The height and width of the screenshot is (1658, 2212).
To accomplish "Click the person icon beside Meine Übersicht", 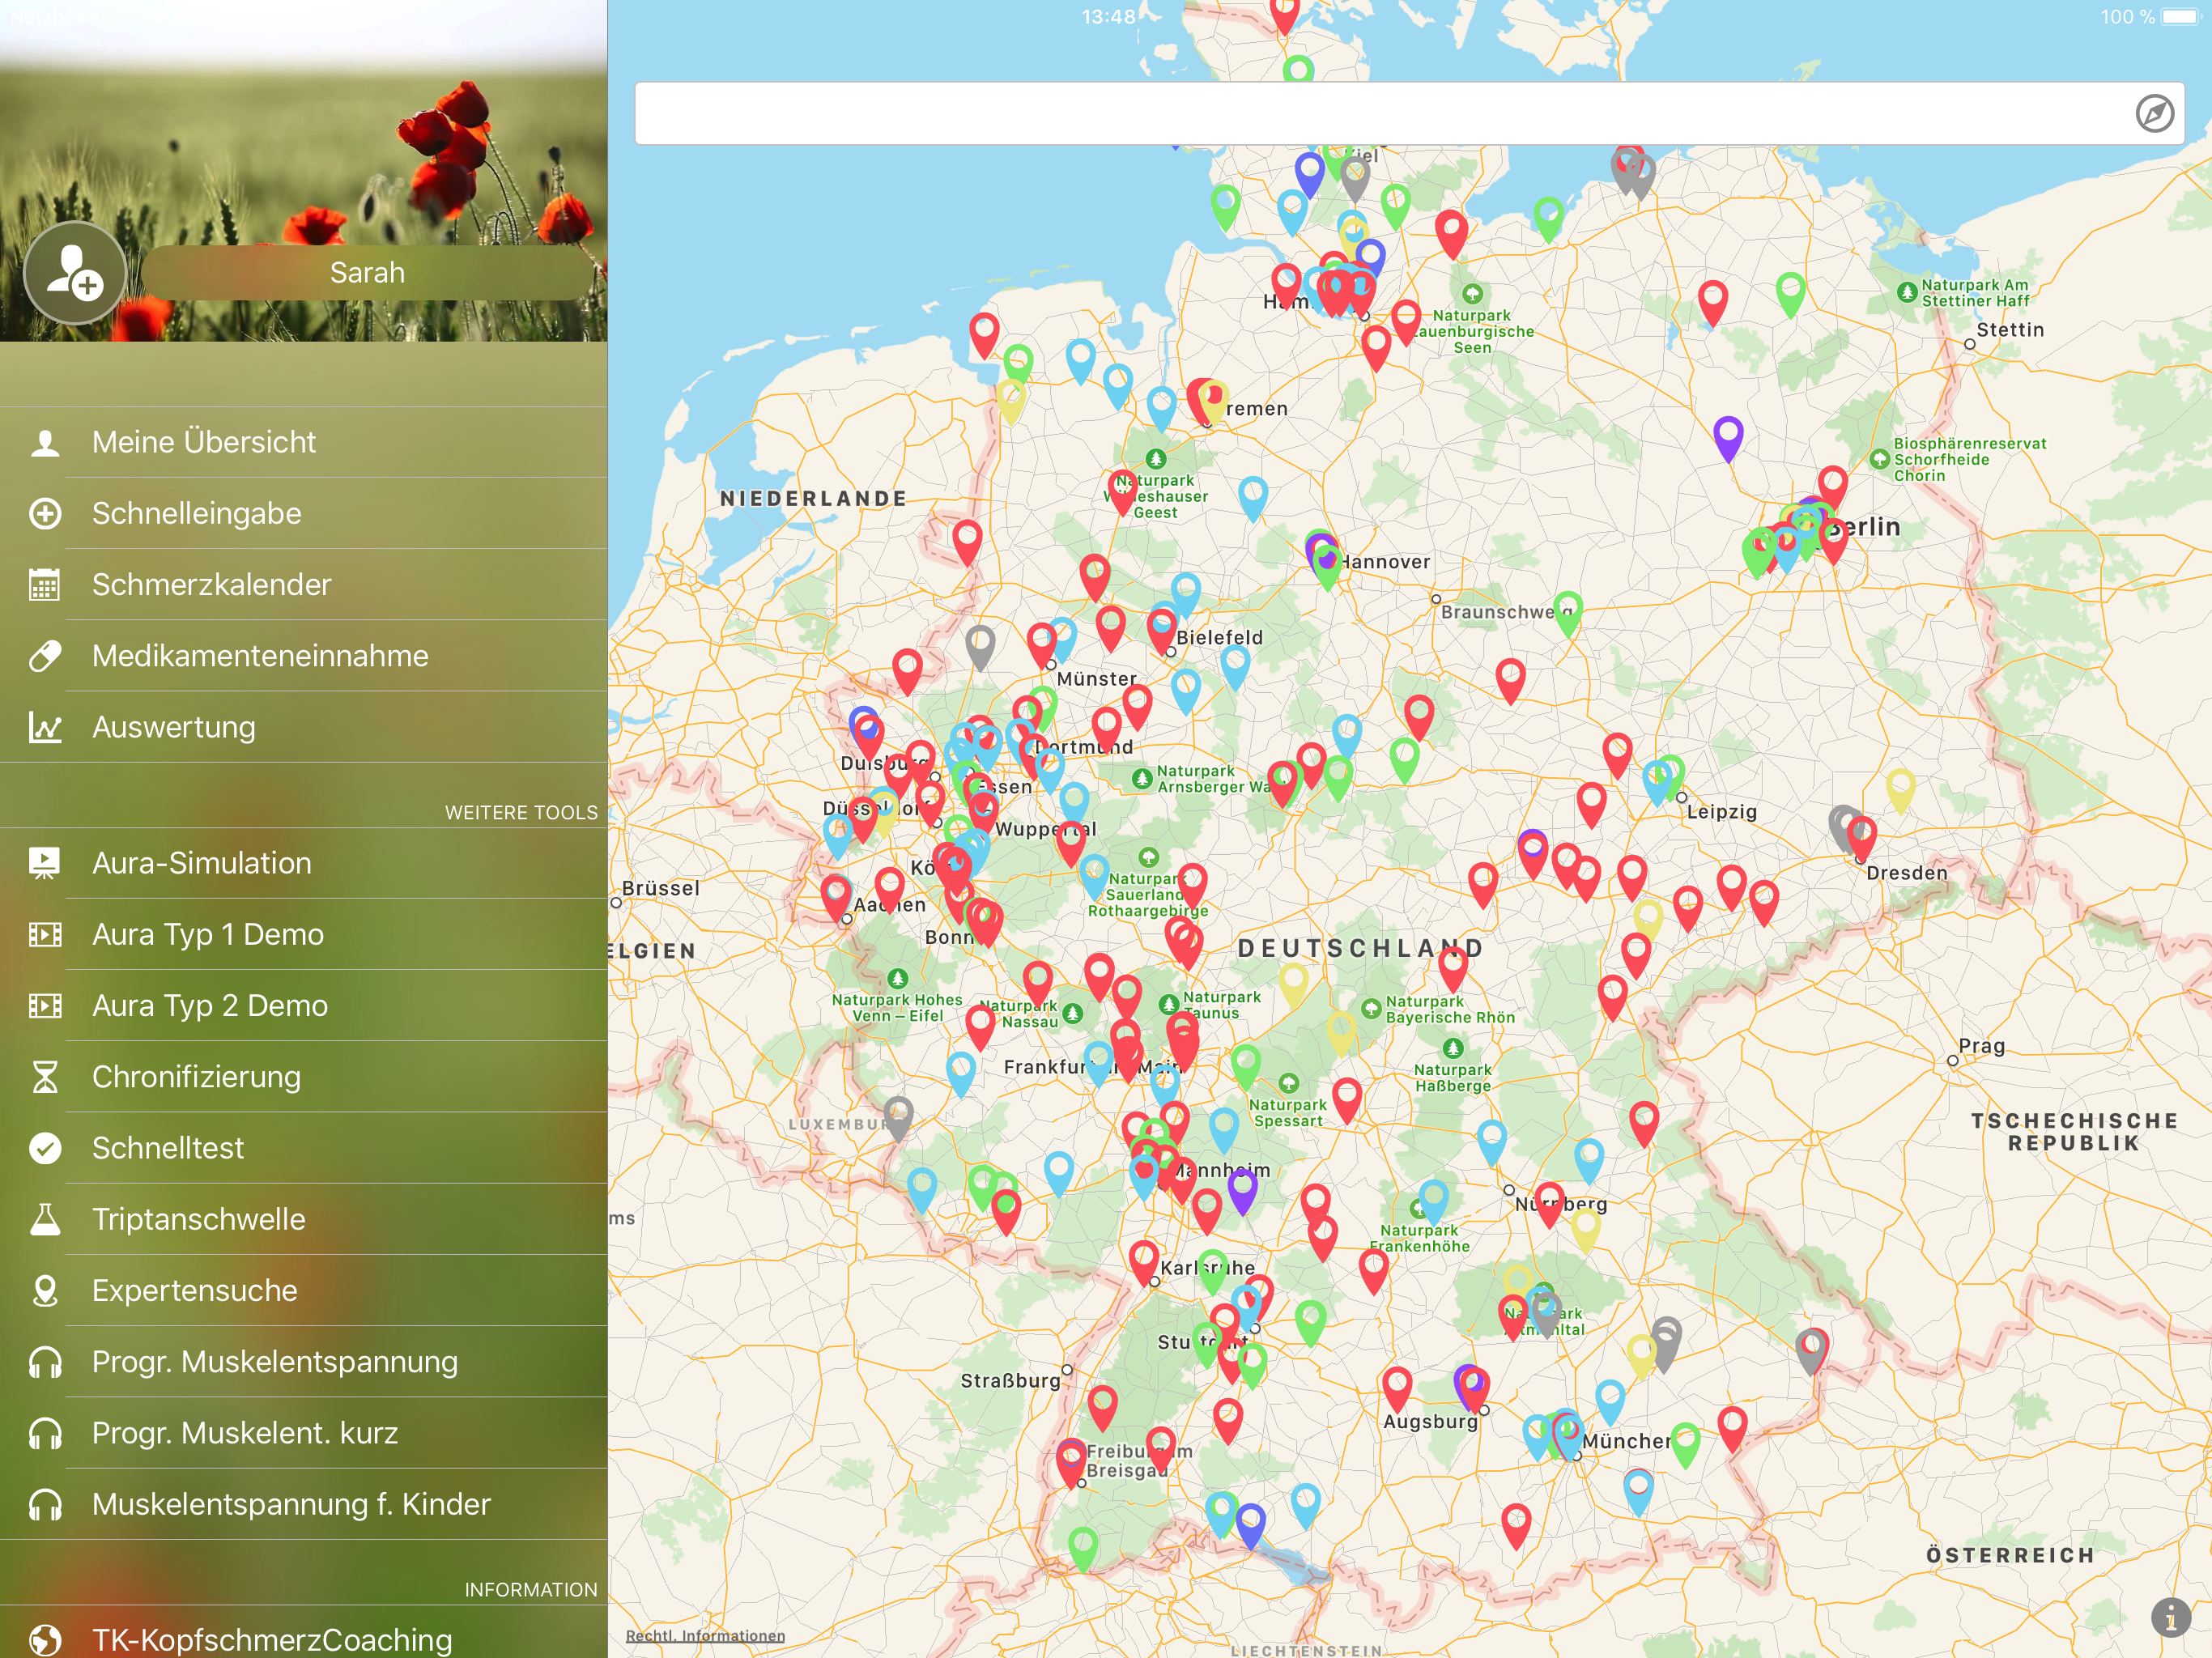I will pos(45,442).
